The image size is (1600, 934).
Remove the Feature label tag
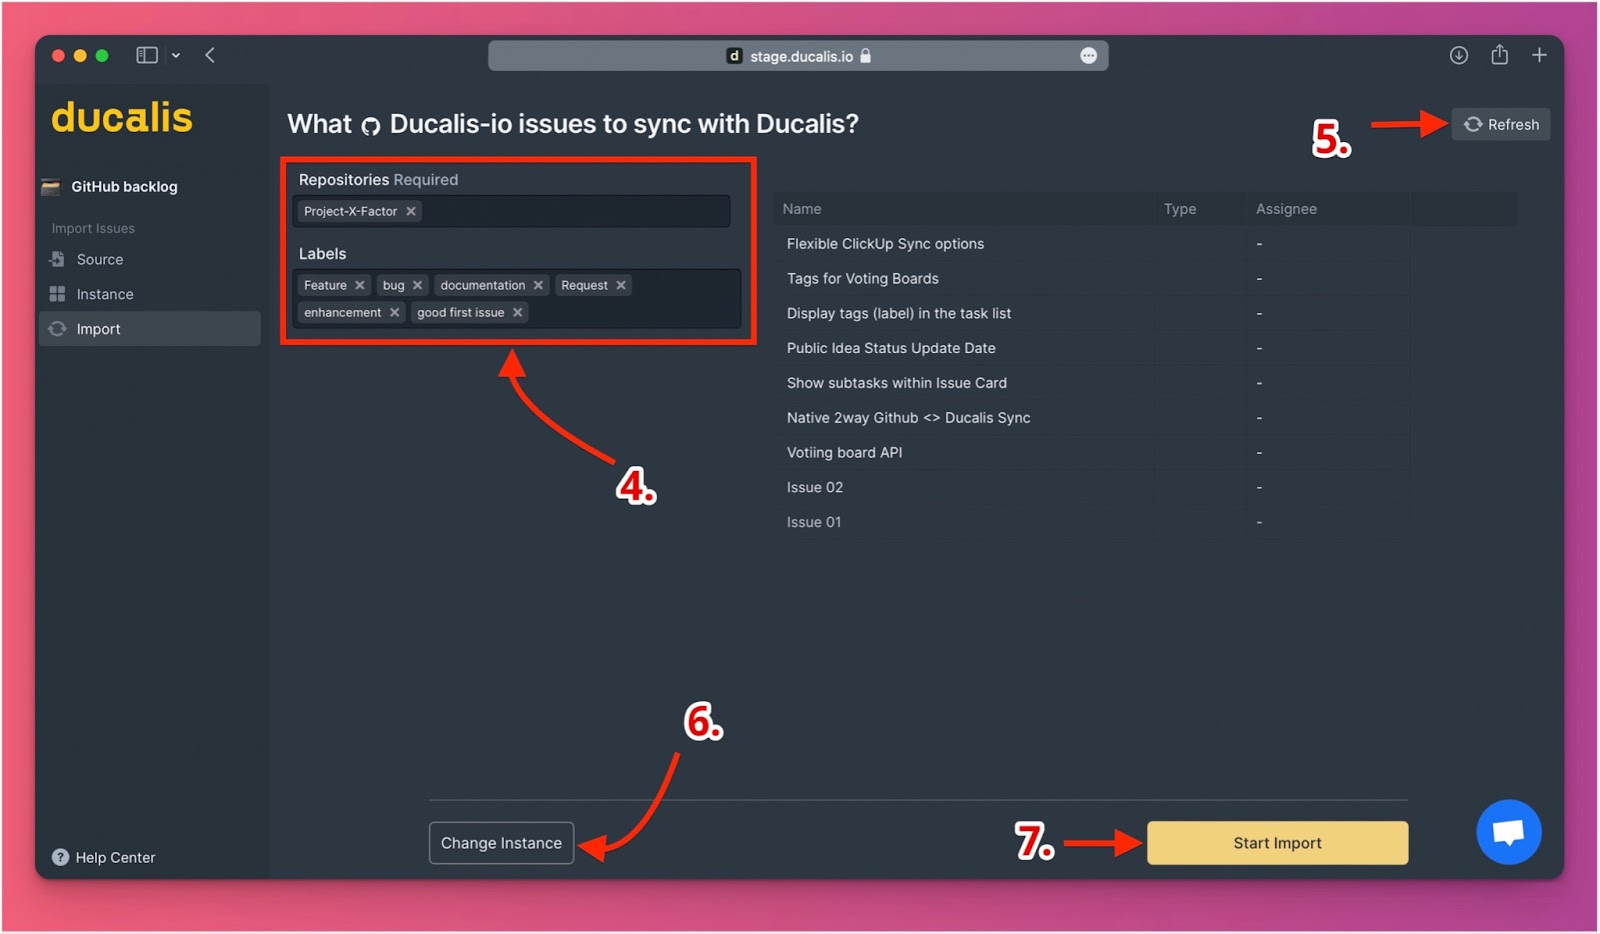[360, 285]
